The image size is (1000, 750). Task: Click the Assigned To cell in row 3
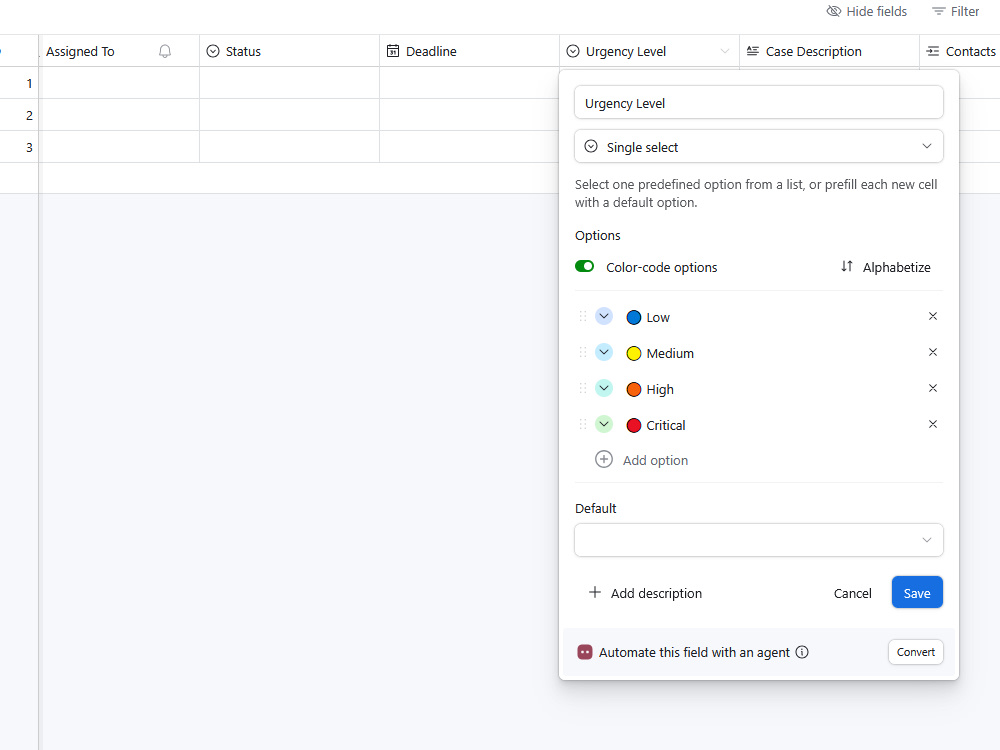119,147
